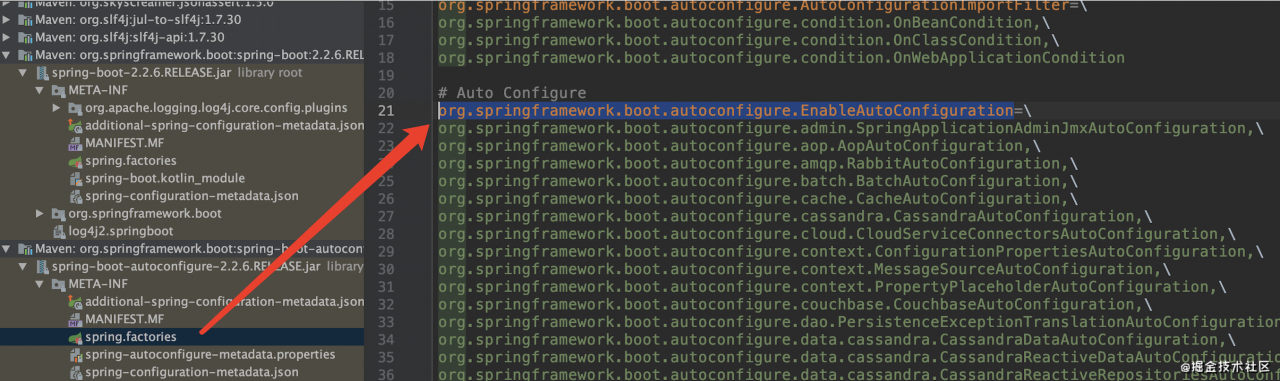Open spring.factories in spring-boot-2.2.6 jar
The width and height of the screenshot is (1280, 381).
131,160
